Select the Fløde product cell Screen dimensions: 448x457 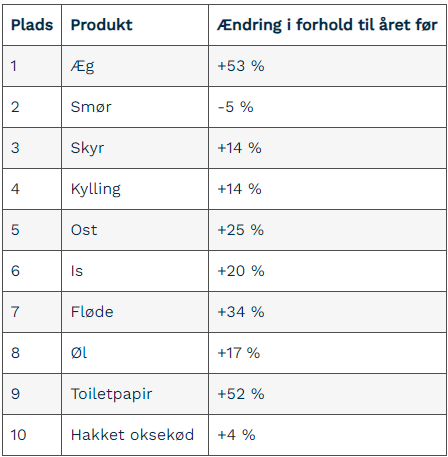click(135, 312)
